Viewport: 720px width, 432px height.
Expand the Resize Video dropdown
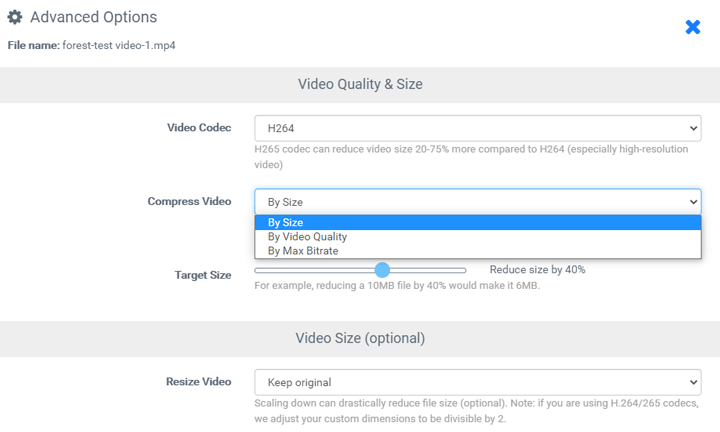[477, 382]
